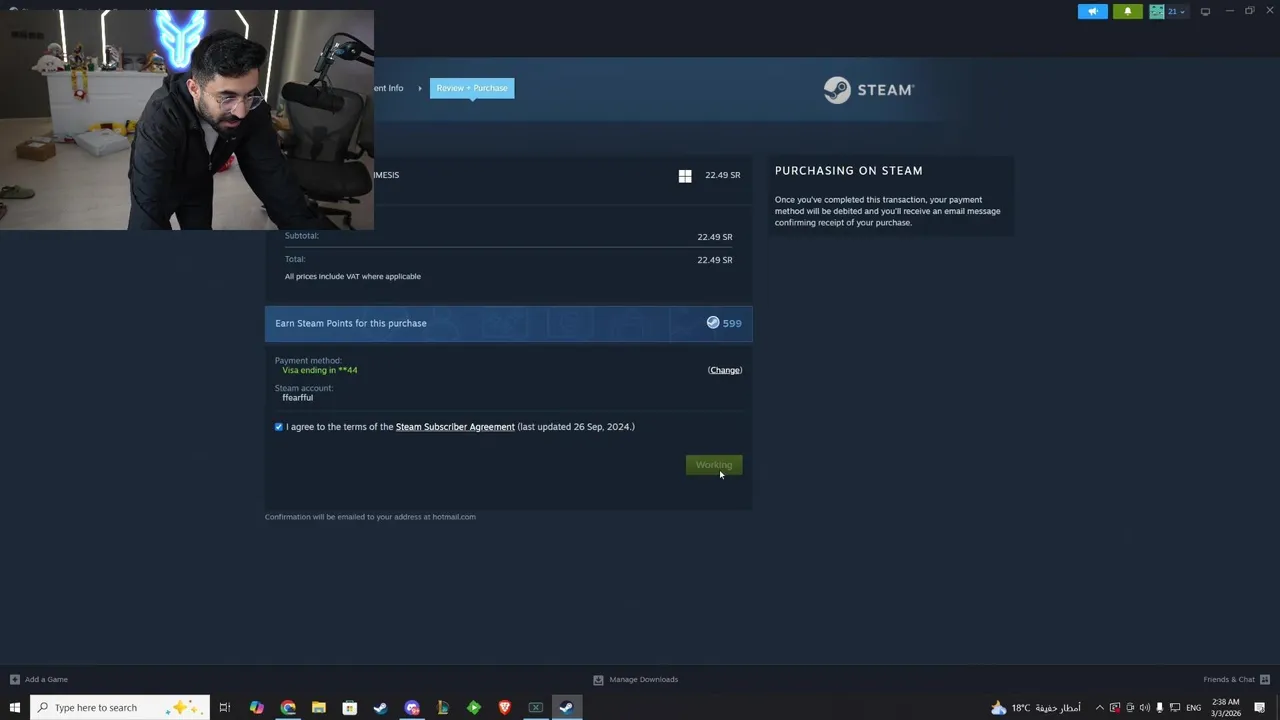Click the tray screen recording icon
The height and width of the screenshot is (720, 1280).
pyautogui.click(x=1115, y=708)
